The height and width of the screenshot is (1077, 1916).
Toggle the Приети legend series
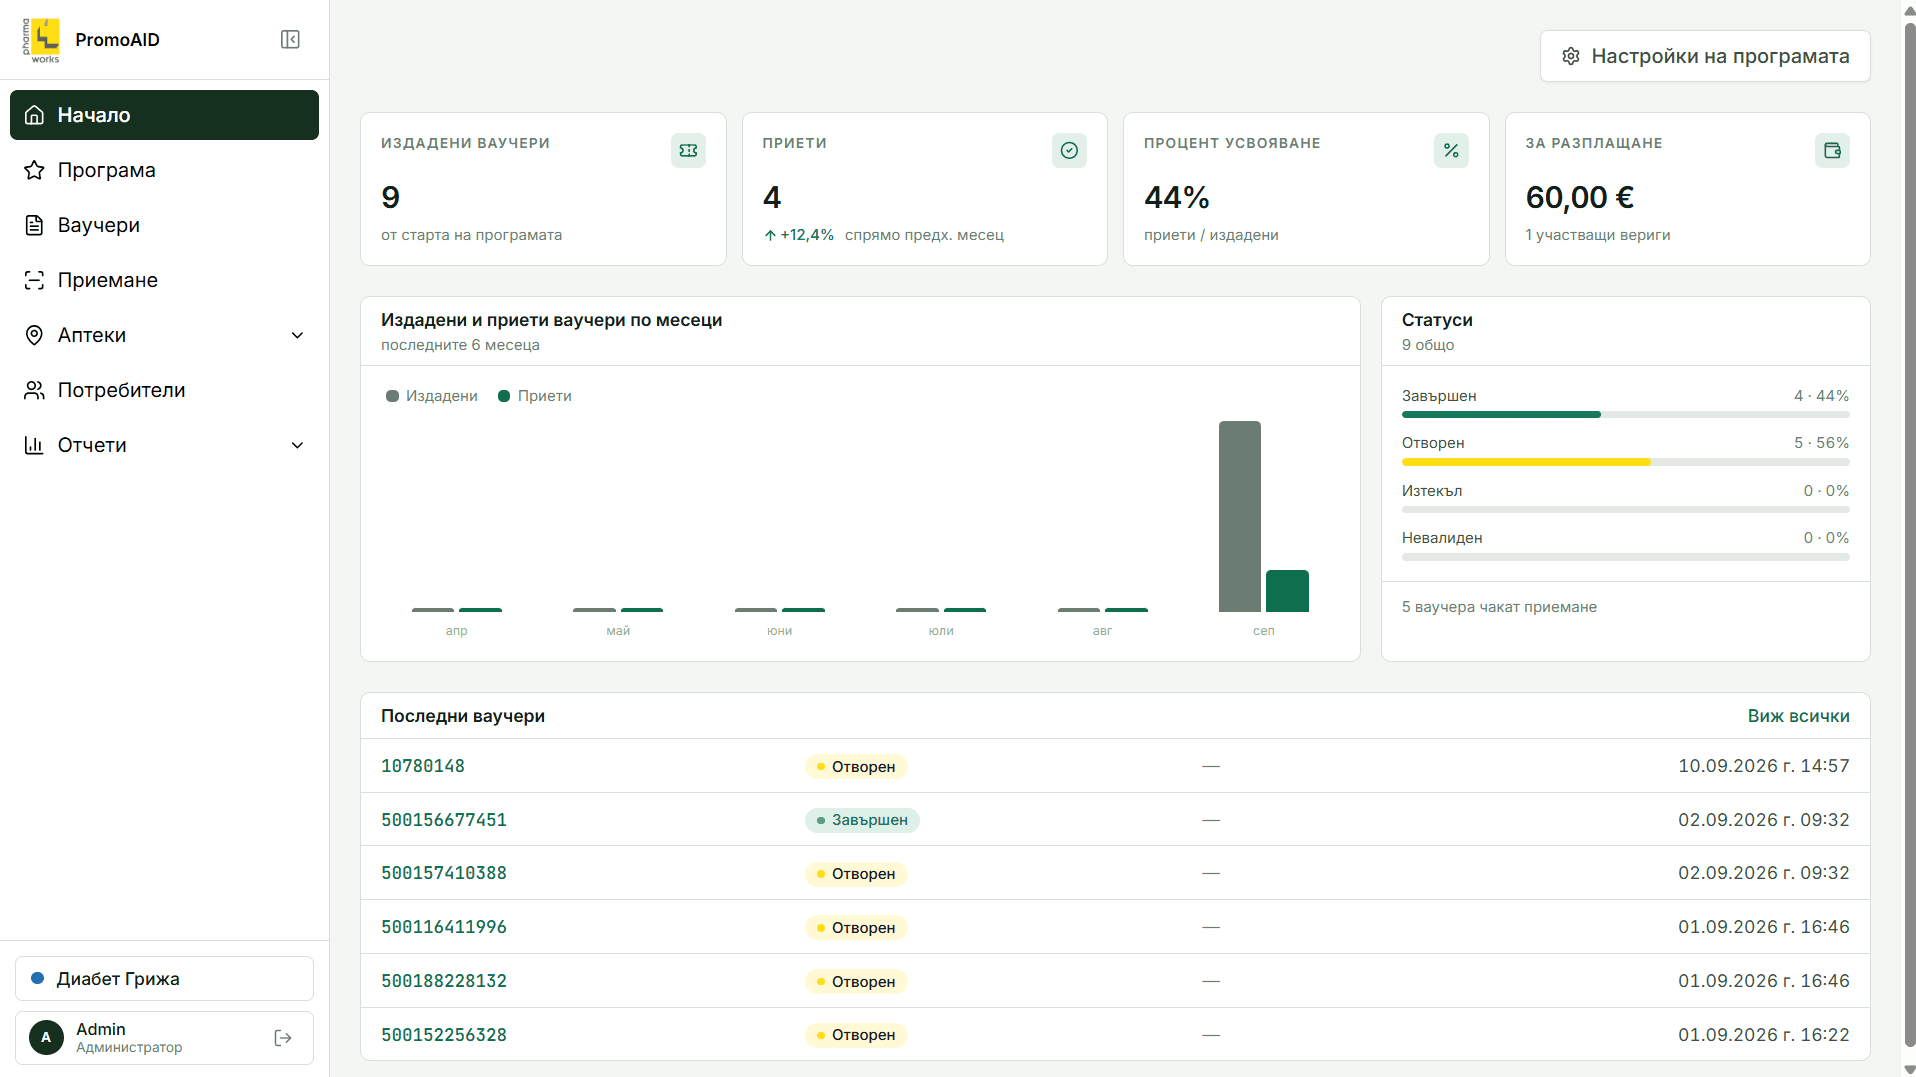point(535,396)
